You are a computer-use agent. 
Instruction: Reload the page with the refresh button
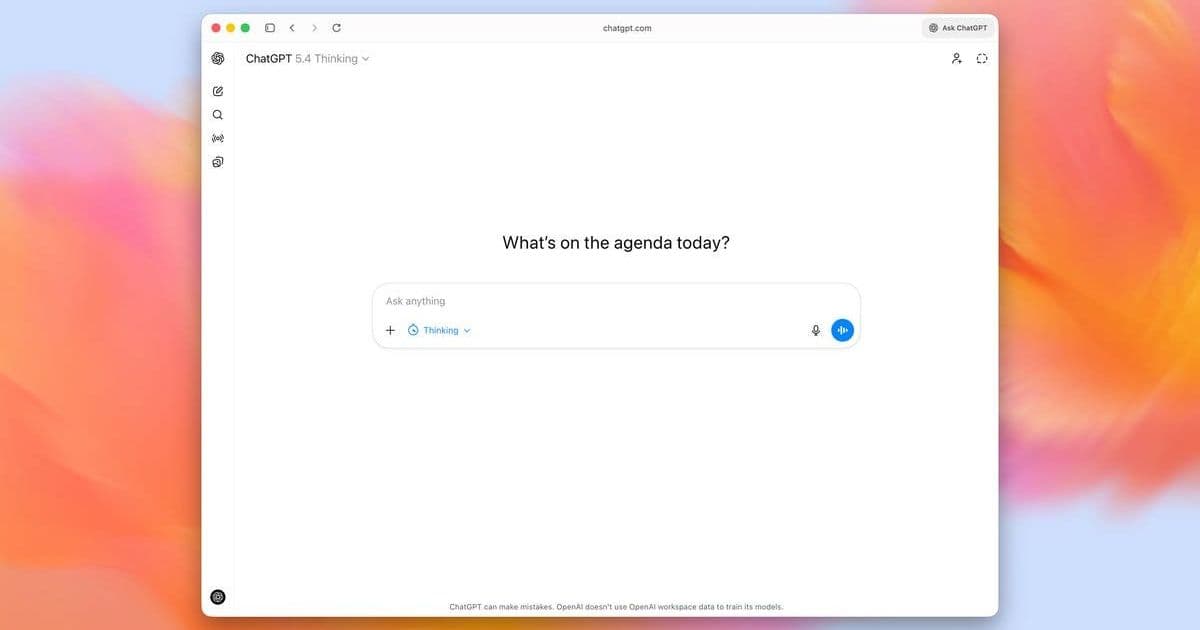pyautogui.click(x=336, y=27)
